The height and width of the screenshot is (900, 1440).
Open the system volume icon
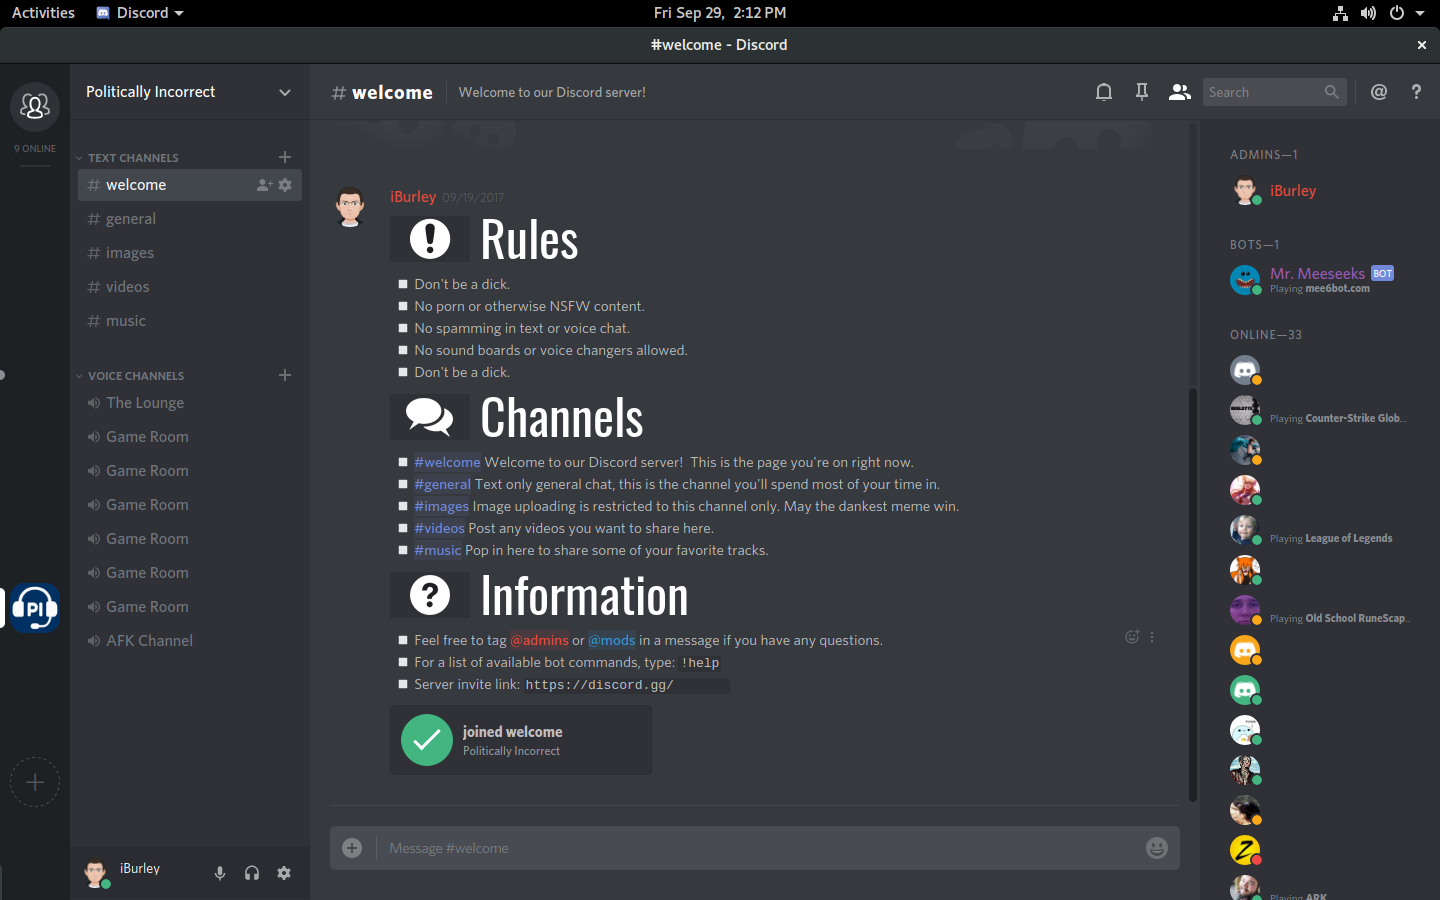point(1368,13)
